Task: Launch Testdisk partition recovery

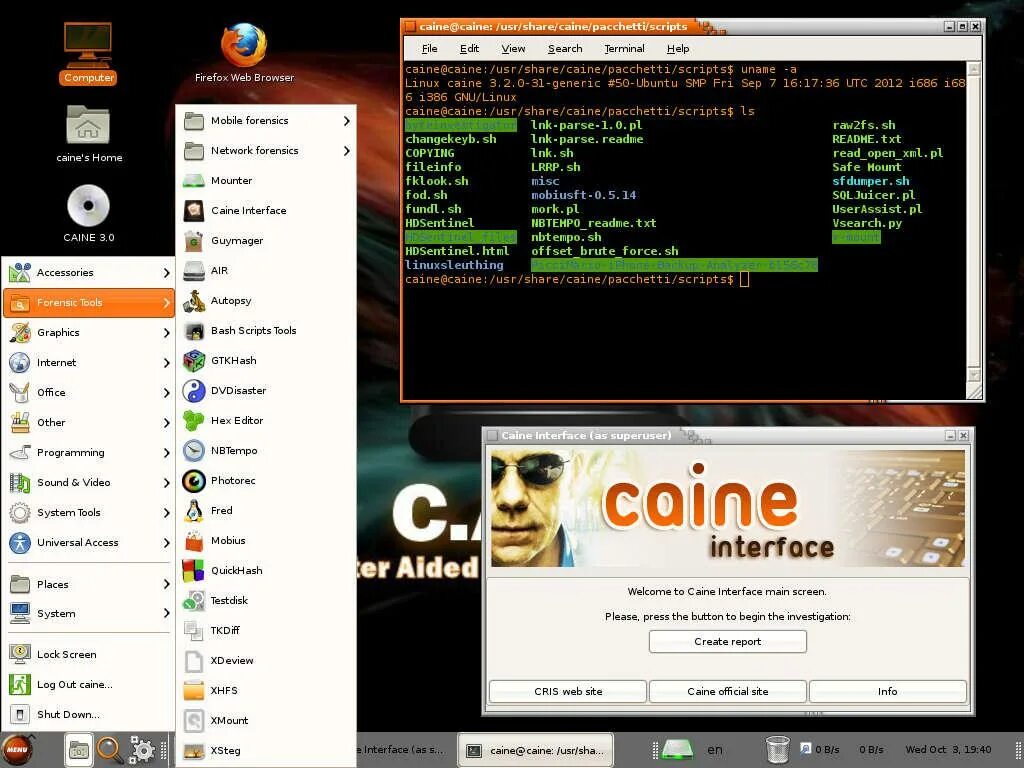Action: [266, 600]
